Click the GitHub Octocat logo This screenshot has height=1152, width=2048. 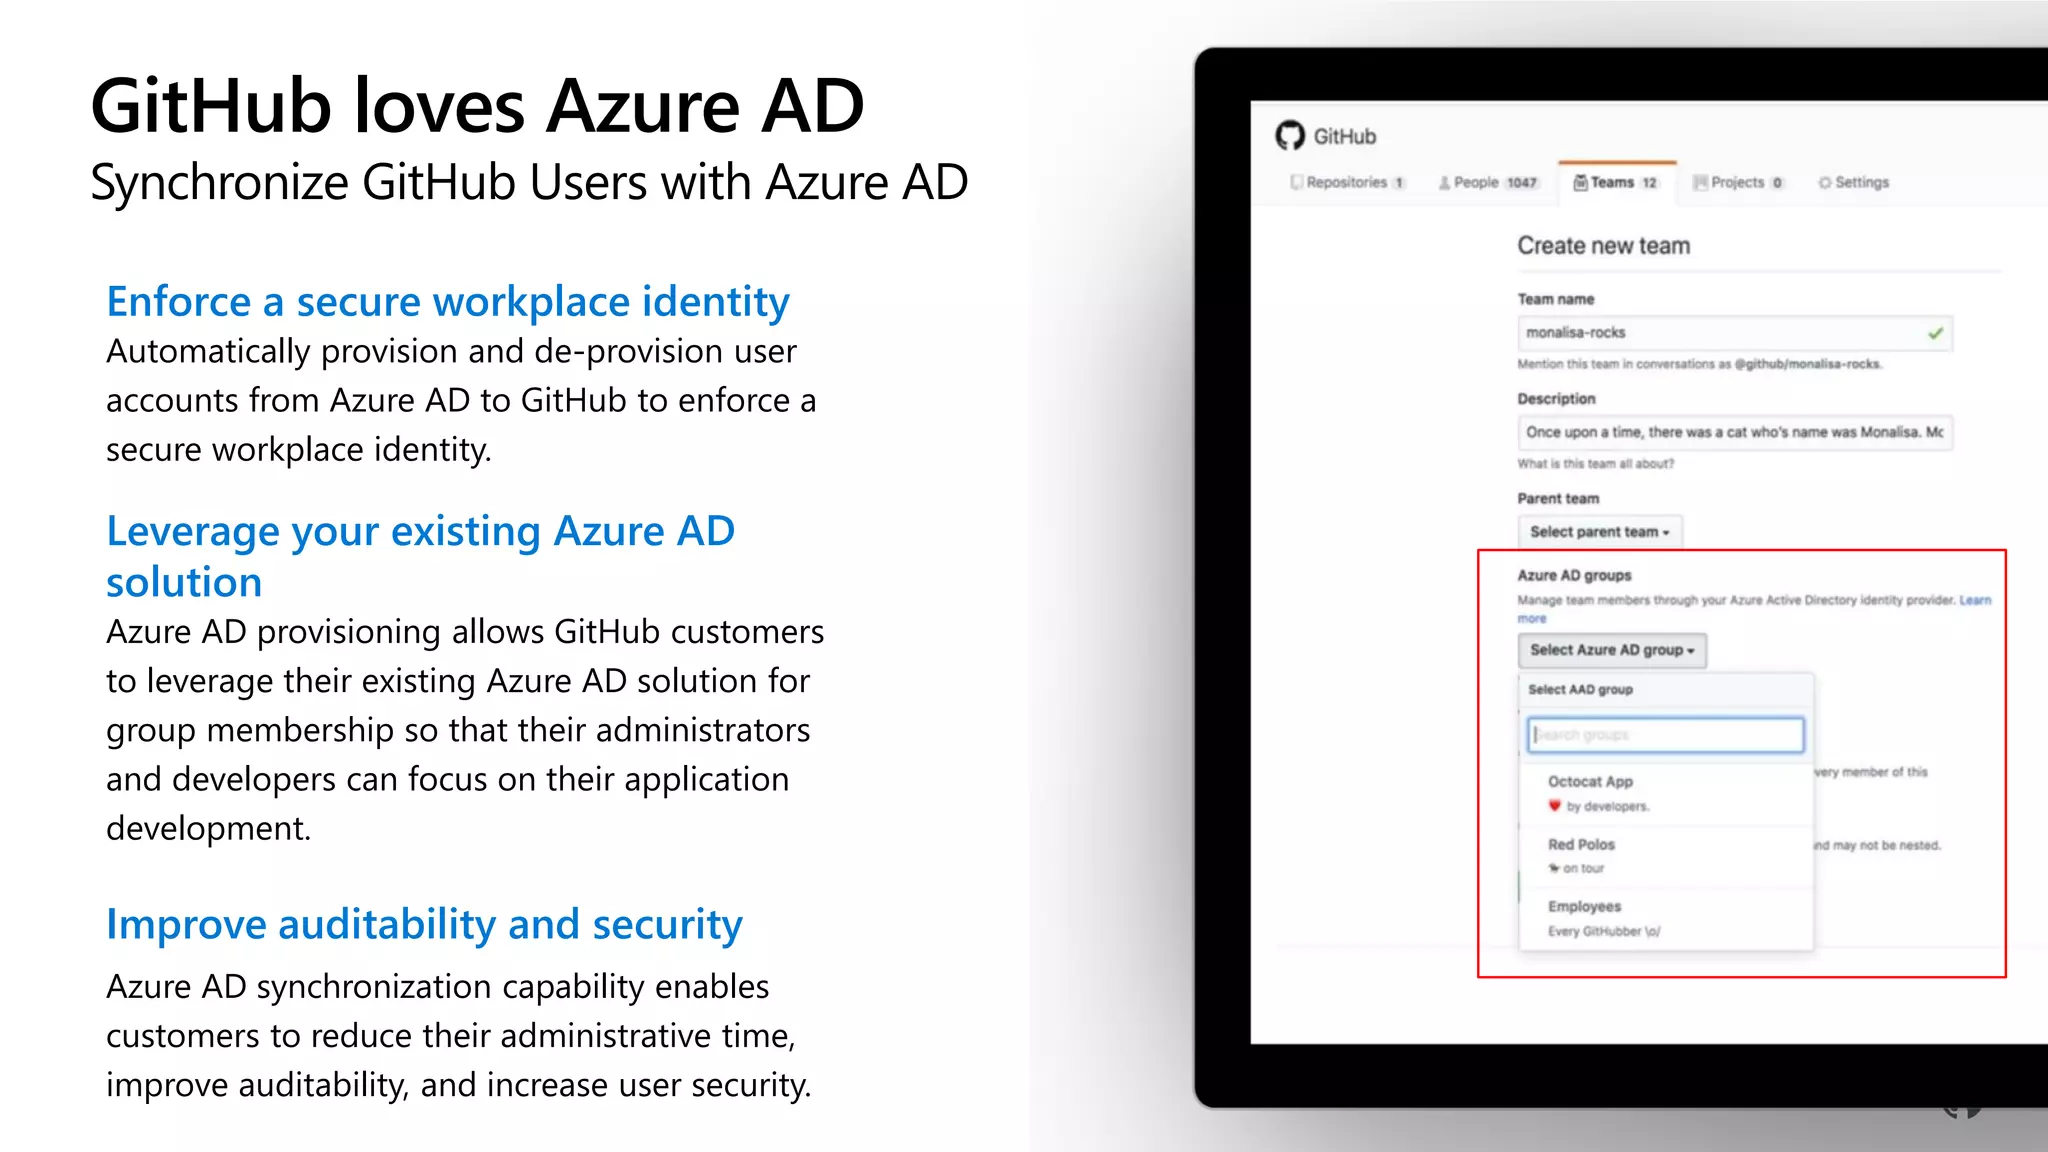[x=1290, y=135]
